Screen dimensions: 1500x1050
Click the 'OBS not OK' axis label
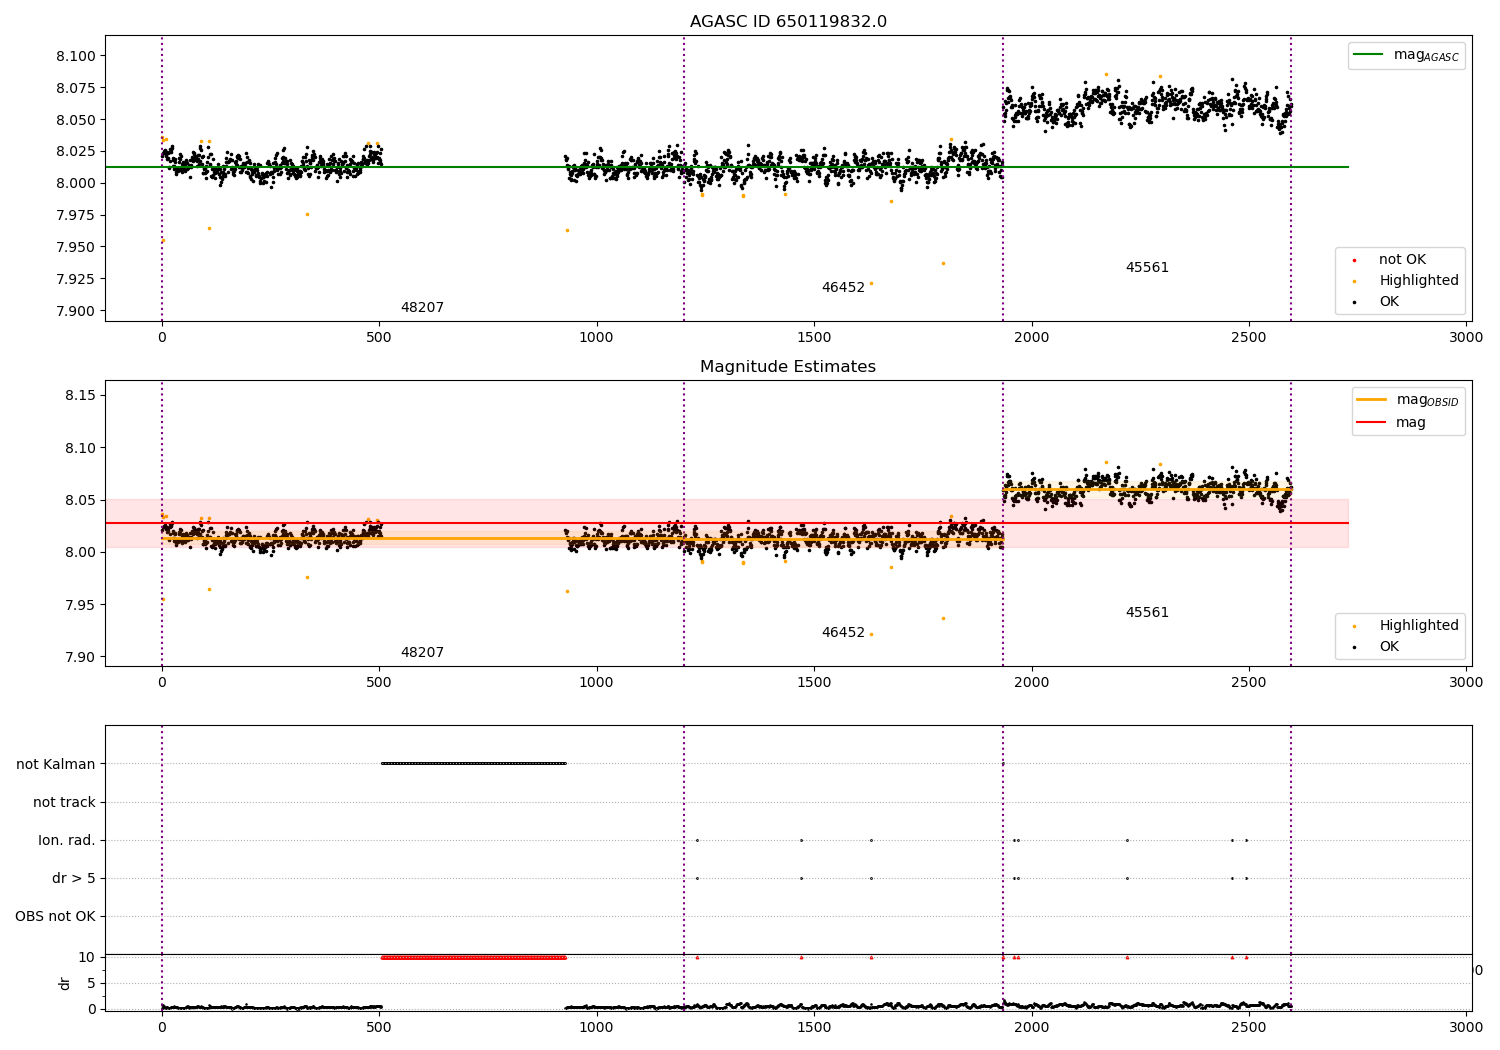tap(55, 917)
